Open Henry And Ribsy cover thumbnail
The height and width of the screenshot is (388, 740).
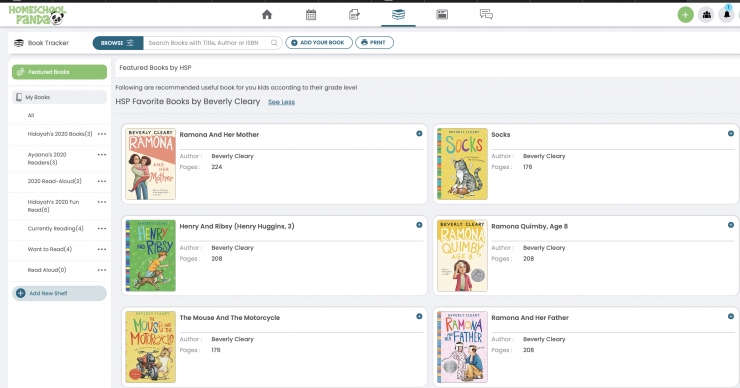coord(151,255)
